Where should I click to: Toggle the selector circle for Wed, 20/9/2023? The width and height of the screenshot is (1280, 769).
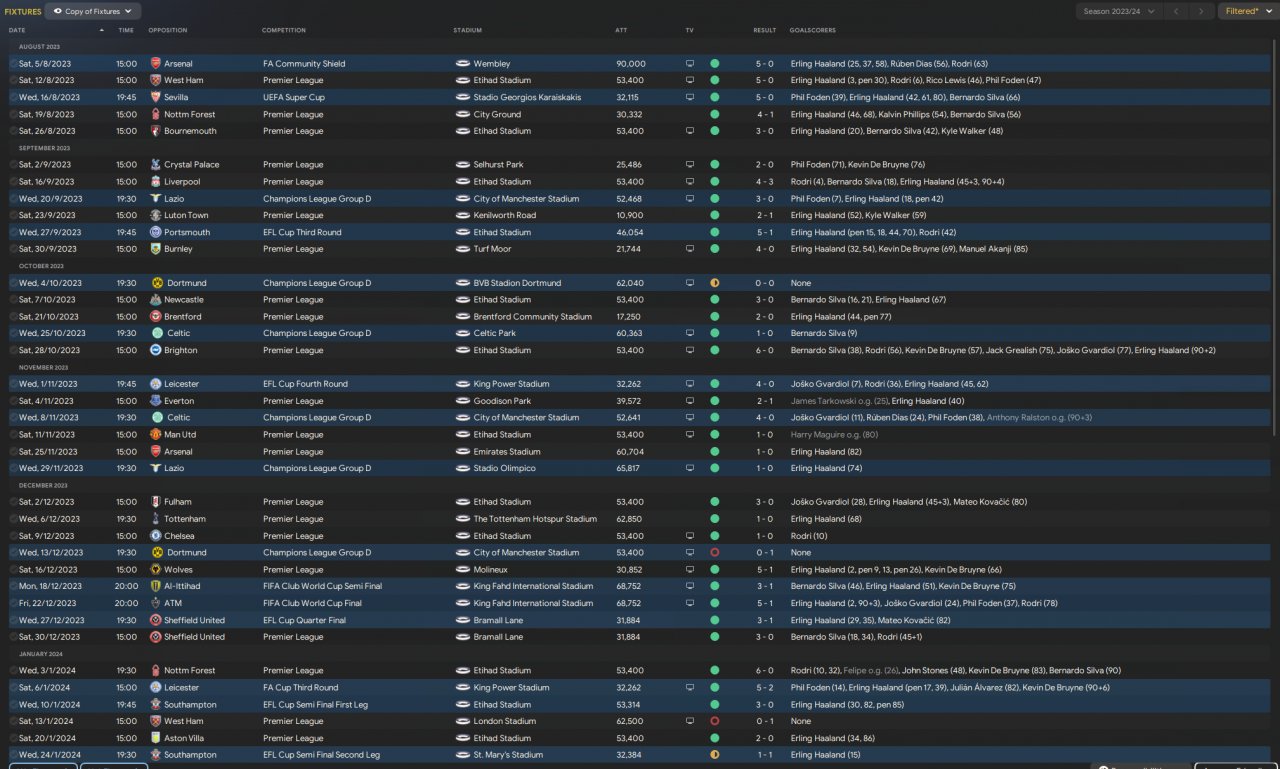pyautogui.click(x=14, y=199)
